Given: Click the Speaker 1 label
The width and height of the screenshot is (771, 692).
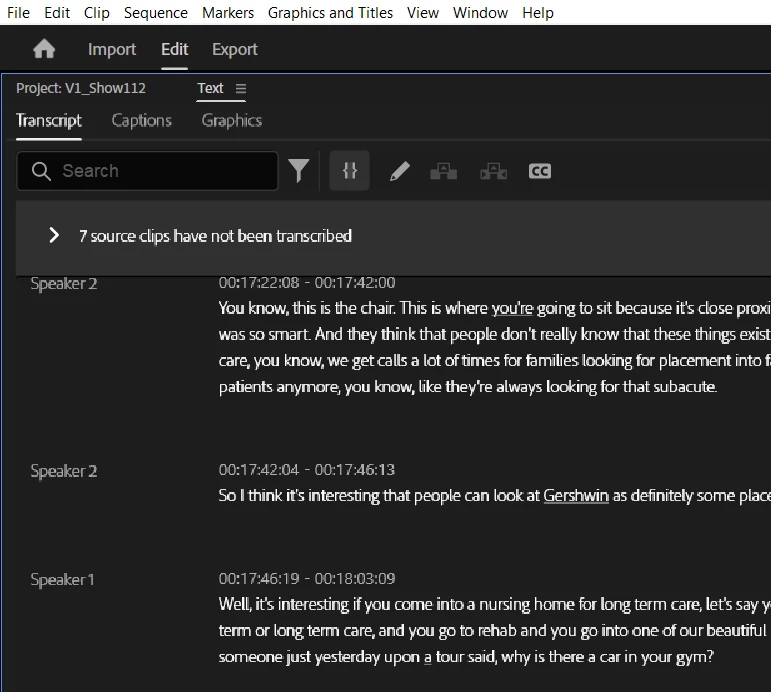Looking at the screenshot, I should [62, 579].
